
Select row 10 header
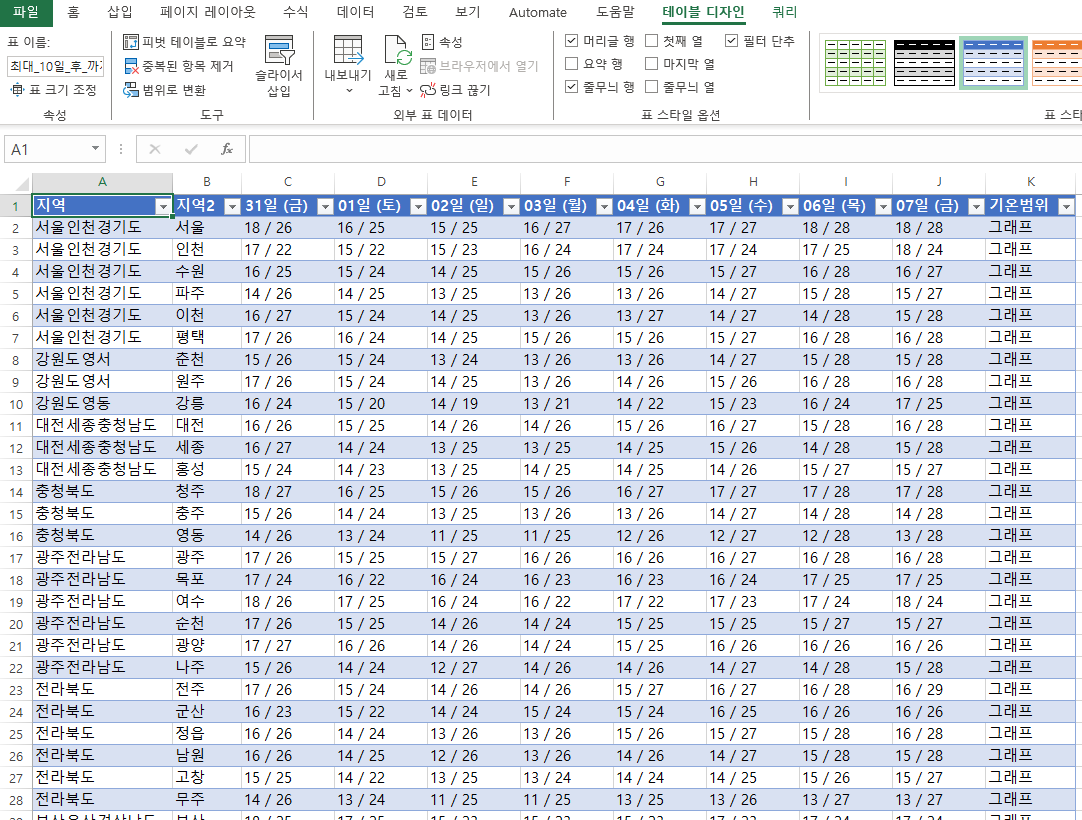pos(16,404)
